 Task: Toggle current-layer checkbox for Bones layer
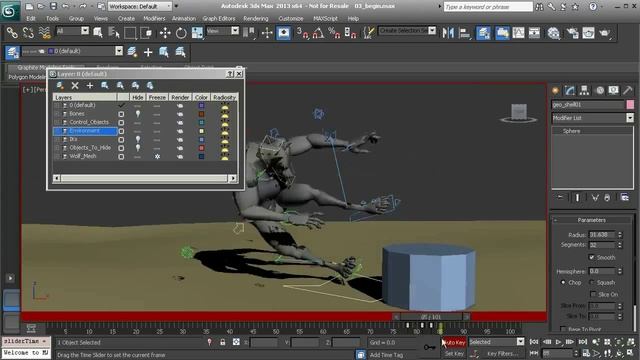point(121,114)
